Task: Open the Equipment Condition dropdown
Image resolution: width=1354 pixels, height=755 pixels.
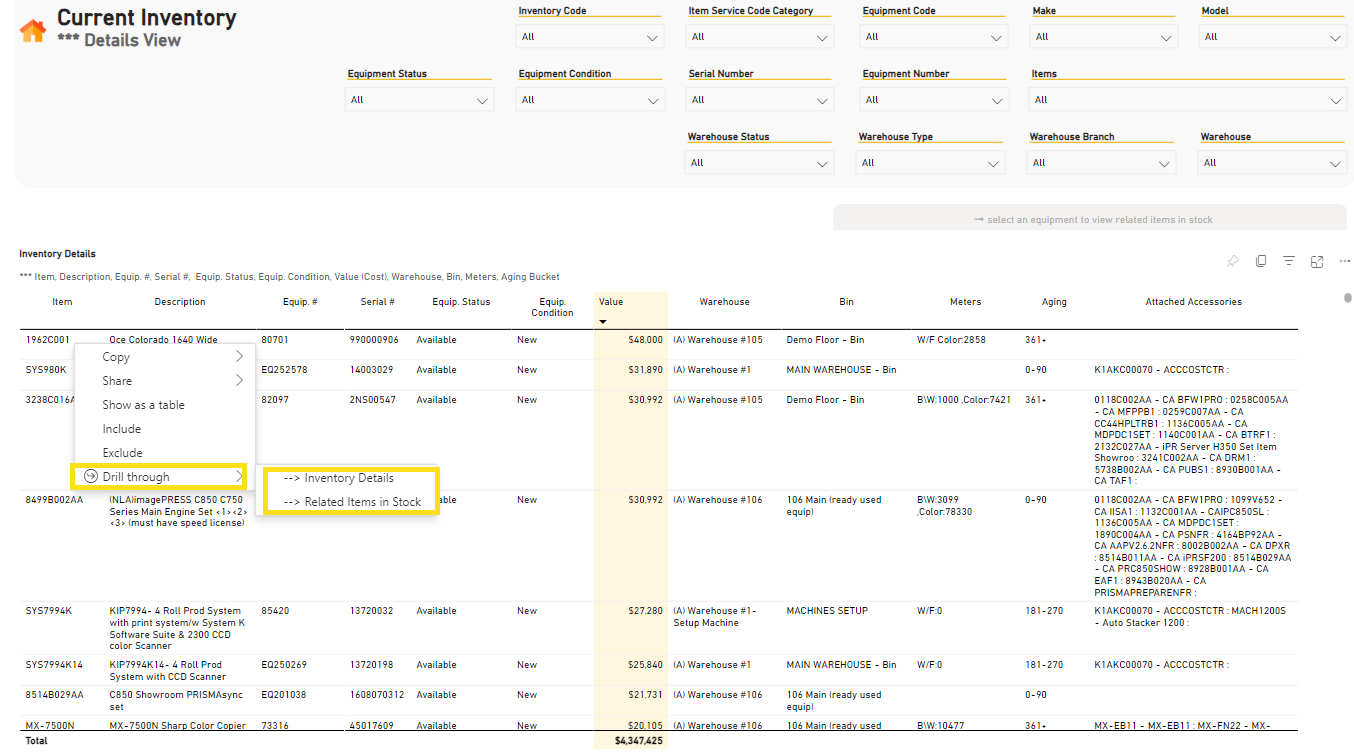Action: (x=590, y=100)
